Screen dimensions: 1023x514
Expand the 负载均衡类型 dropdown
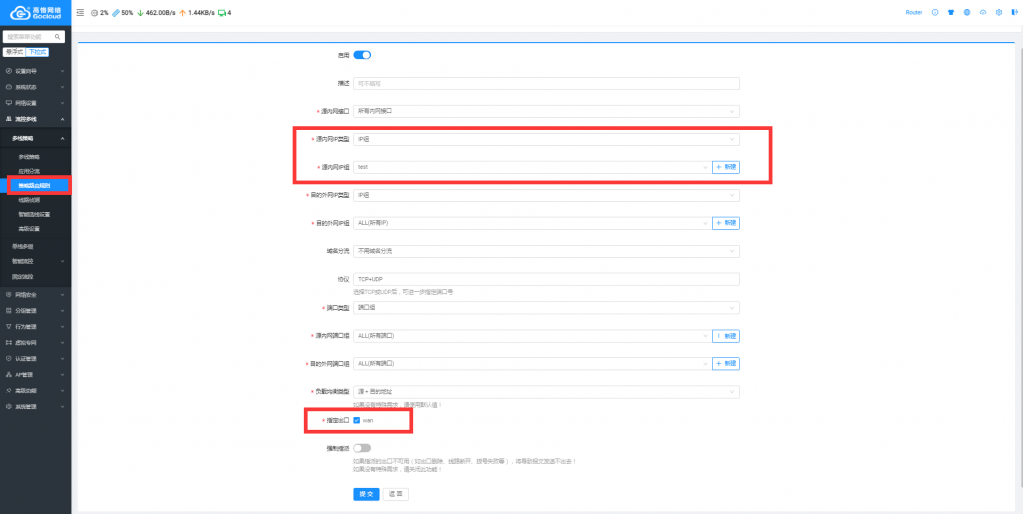click(x=546, y=391)
